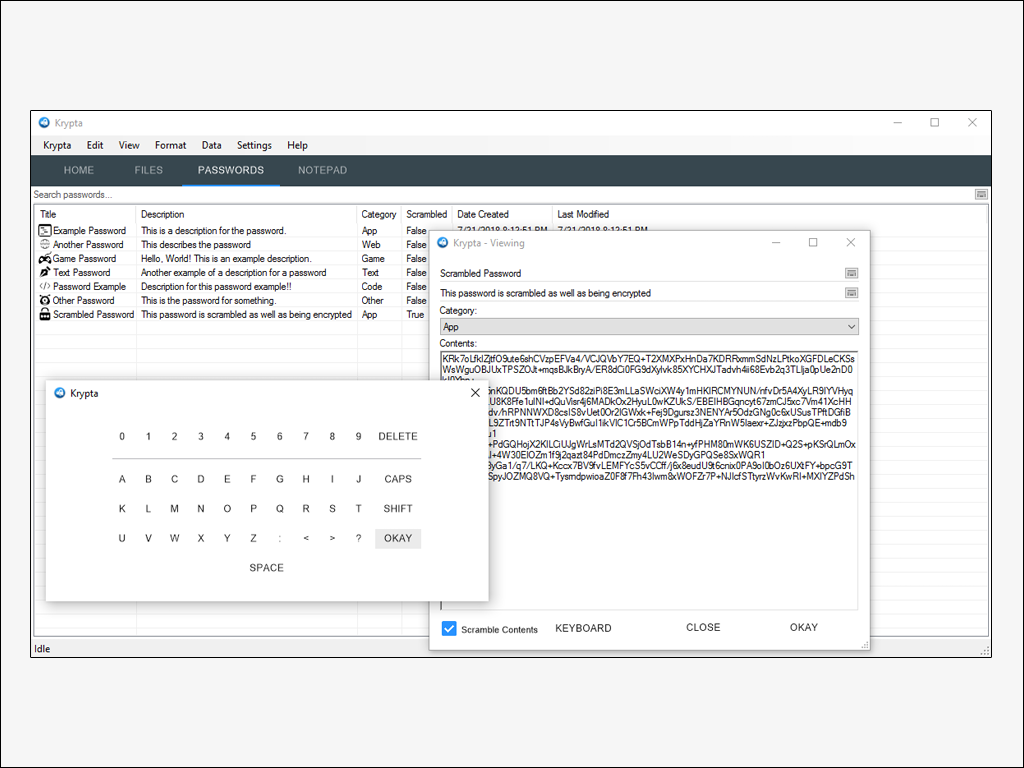Click the number 5 key
1024x768 pixels.
tap(253, 436)
